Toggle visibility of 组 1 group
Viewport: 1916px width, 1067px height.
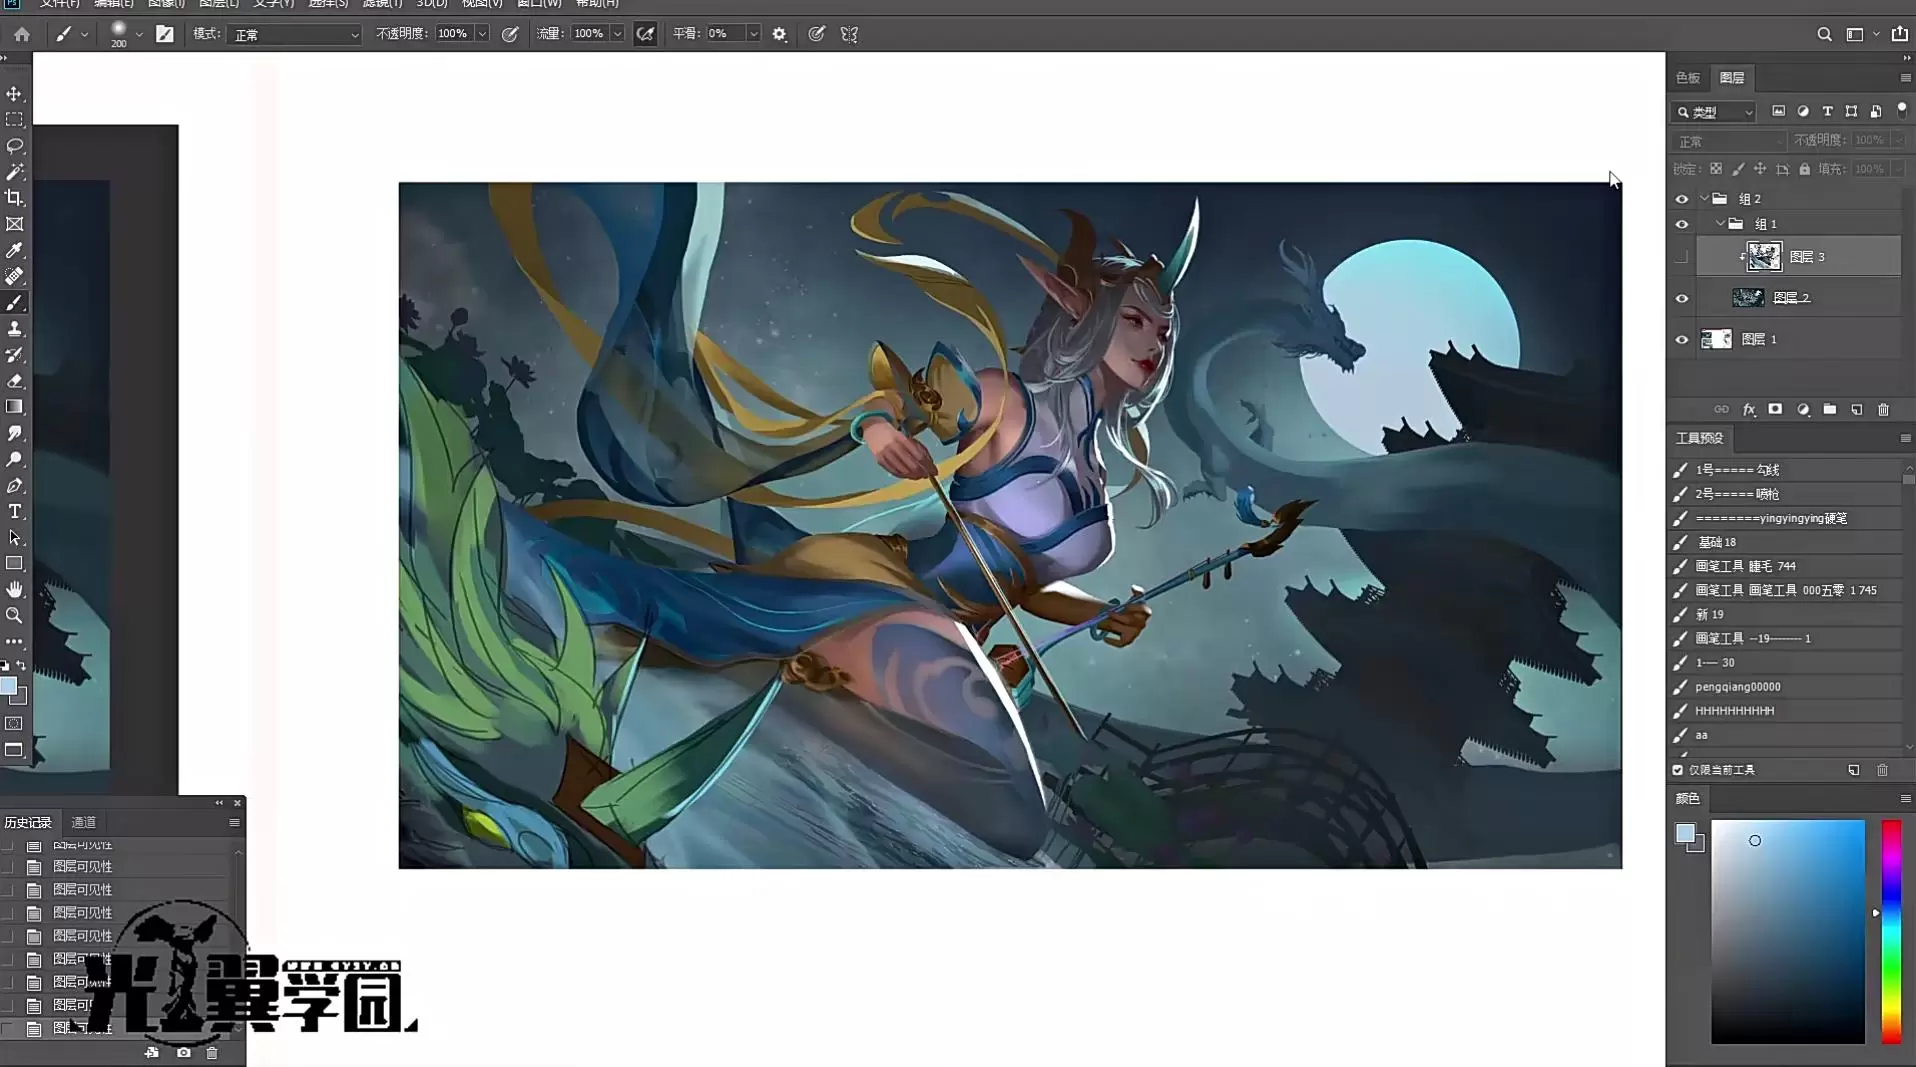point(1681,224)
